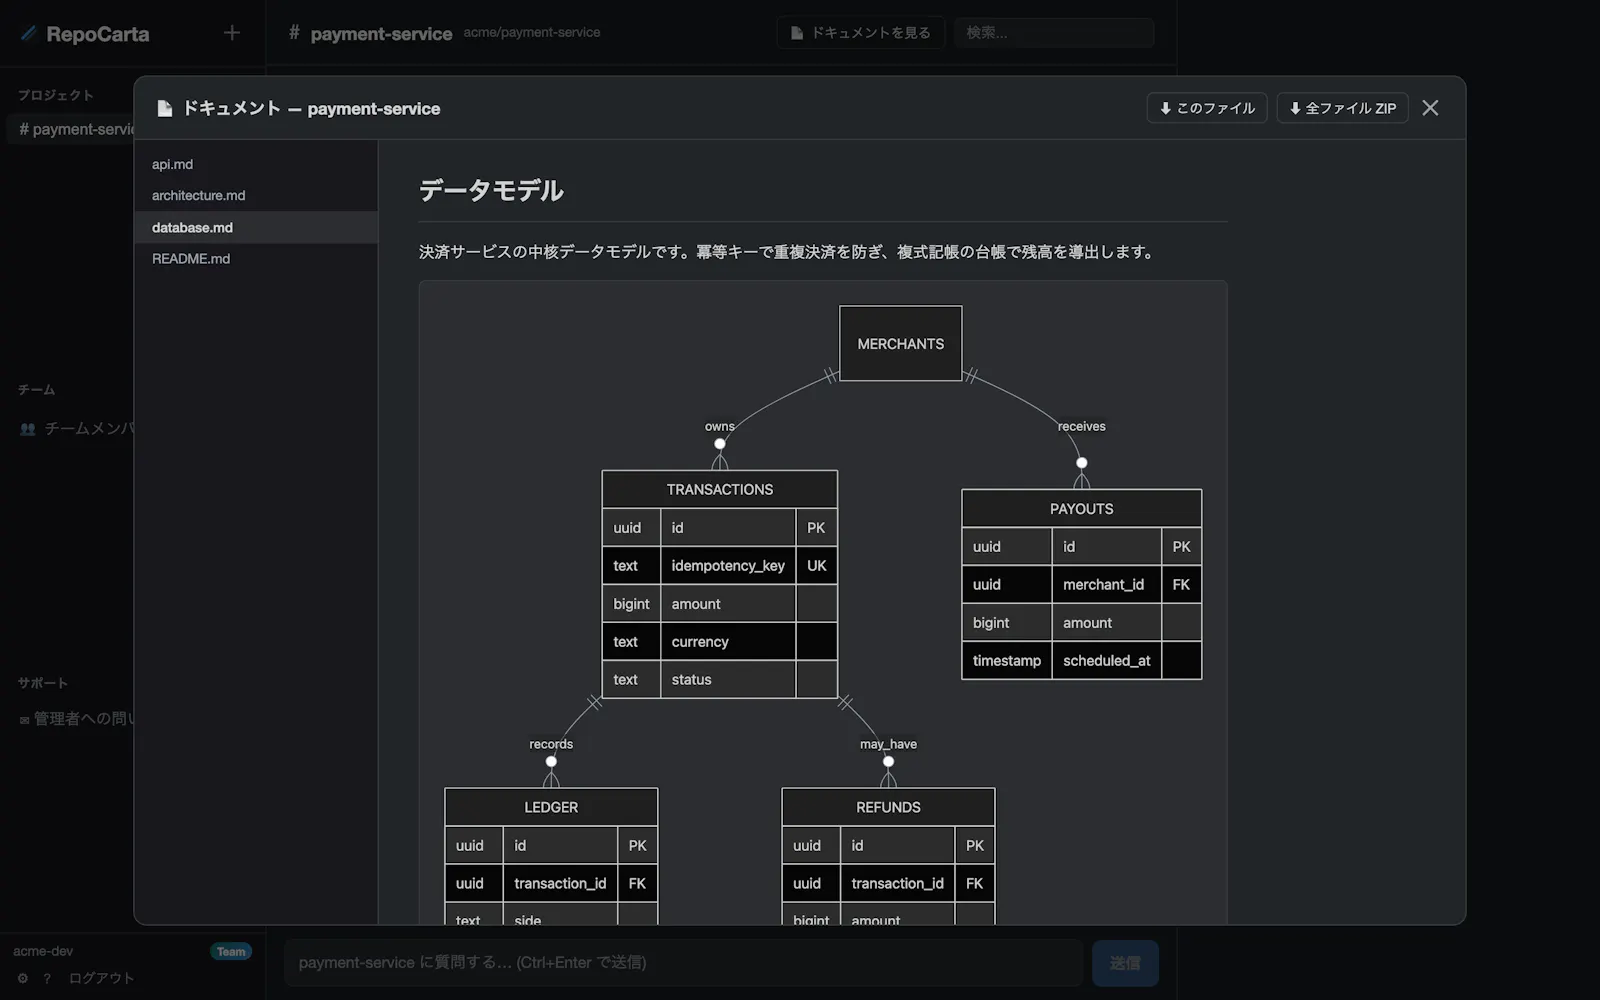The image size is (1600, 1000).
Task: Click the acme-dev account name
Action: [43, 951]
